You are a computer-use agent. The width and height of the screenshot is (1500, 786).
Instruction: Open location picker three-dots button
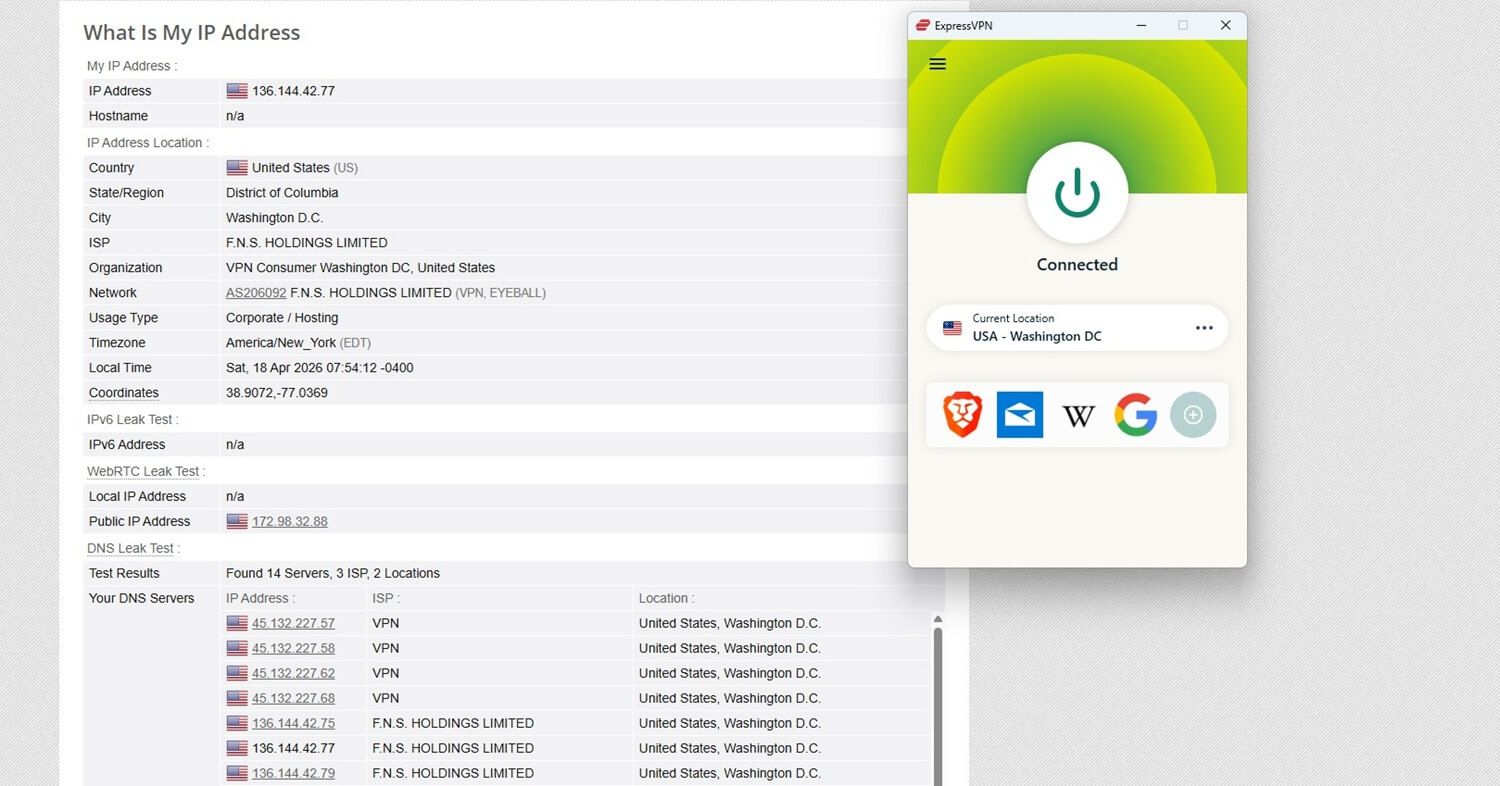[x=1204, y=328]
